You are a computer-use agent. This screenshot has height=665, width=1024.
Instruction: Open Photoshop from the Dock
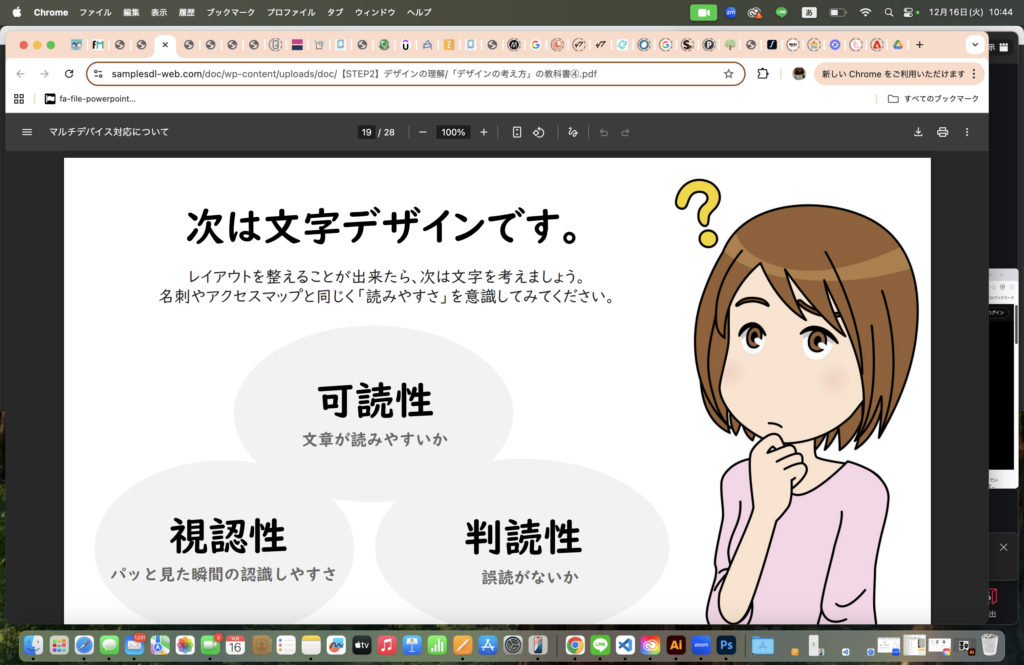tap(727, 645)
